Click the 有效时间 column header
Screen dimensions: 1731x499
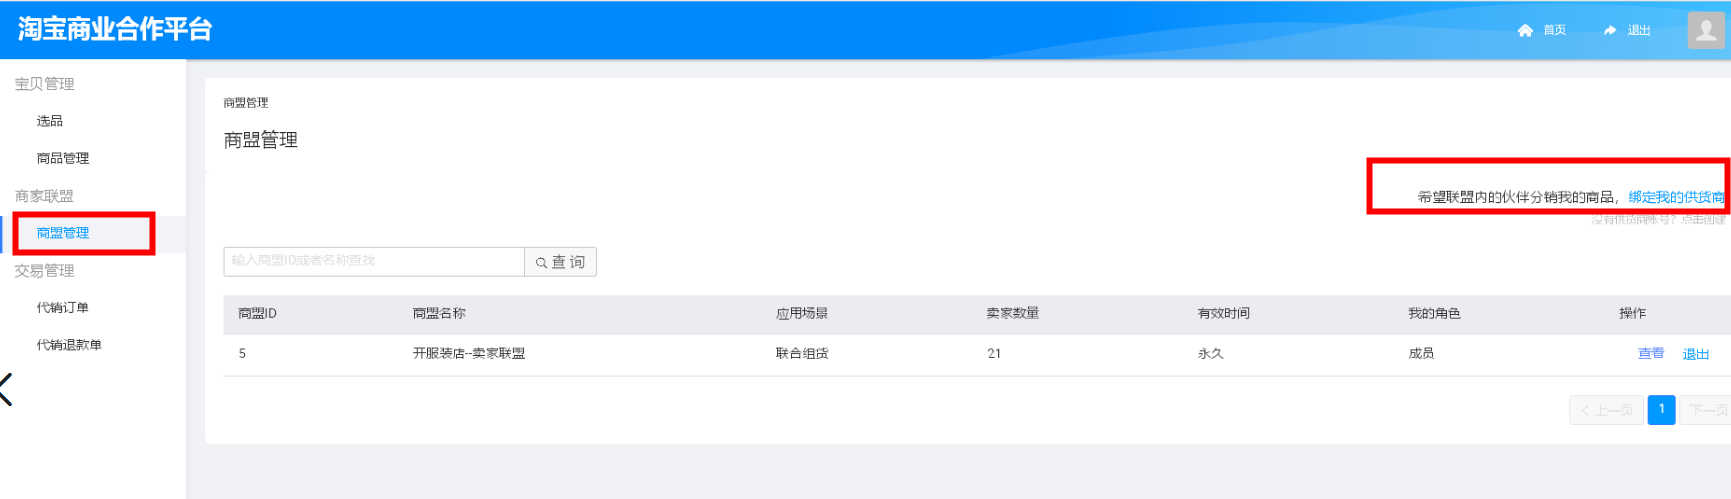(1224, 314)
